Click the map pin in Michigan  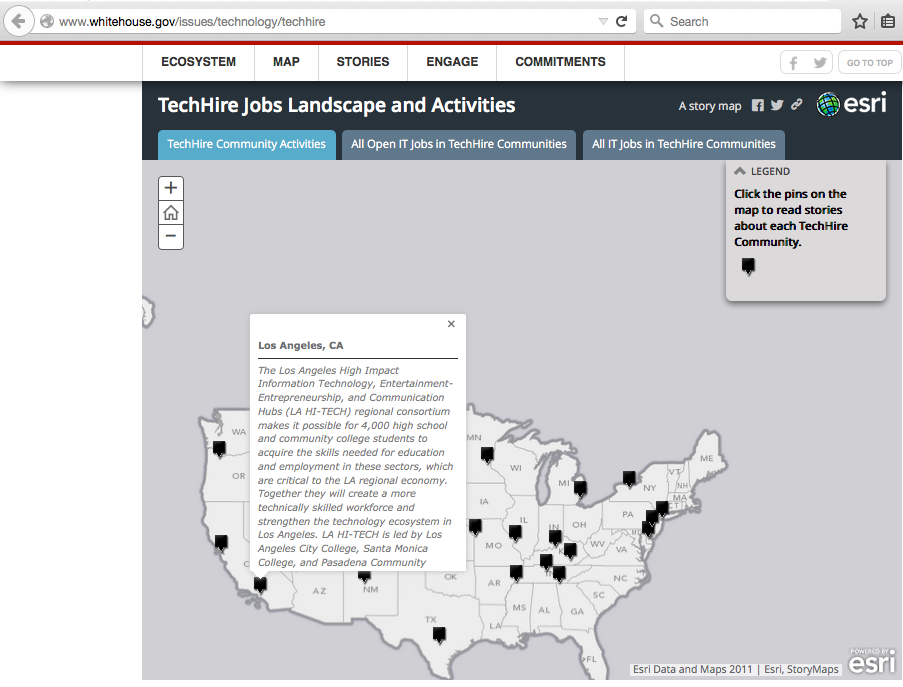580,489
